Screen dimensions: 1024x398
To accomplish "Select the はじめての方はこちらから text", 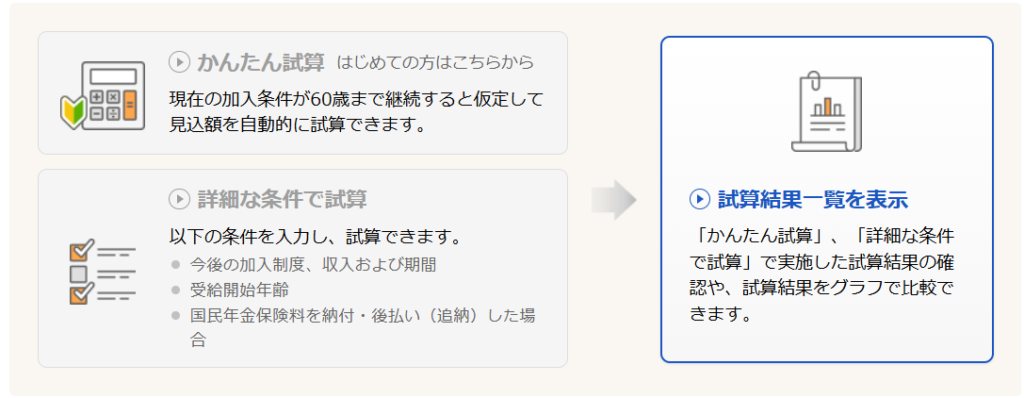I will tap(436, 63).
